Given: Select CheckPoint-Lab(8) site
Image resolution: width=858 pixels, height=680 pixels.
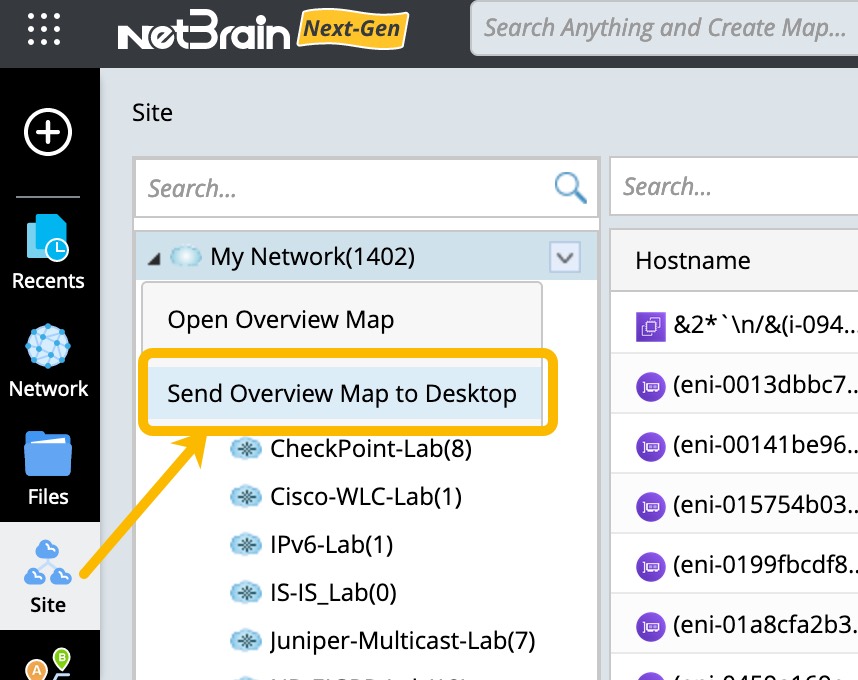Looking at the screenshot, I should pyautogui.click(x=371, y=449).
